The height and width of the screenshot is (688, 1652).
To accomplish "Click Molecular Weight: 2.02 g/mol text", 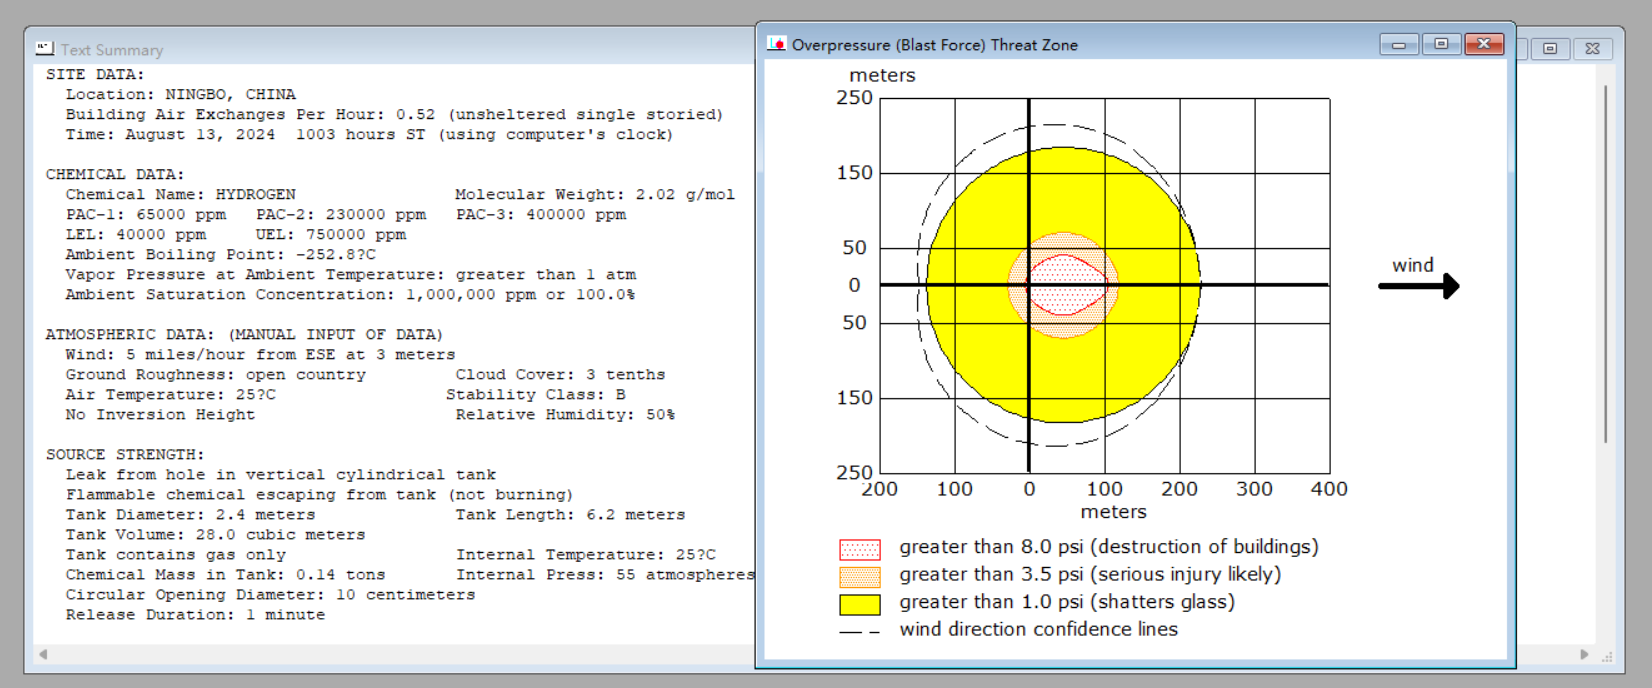I will pyautogui.click(x=595, y=195).
